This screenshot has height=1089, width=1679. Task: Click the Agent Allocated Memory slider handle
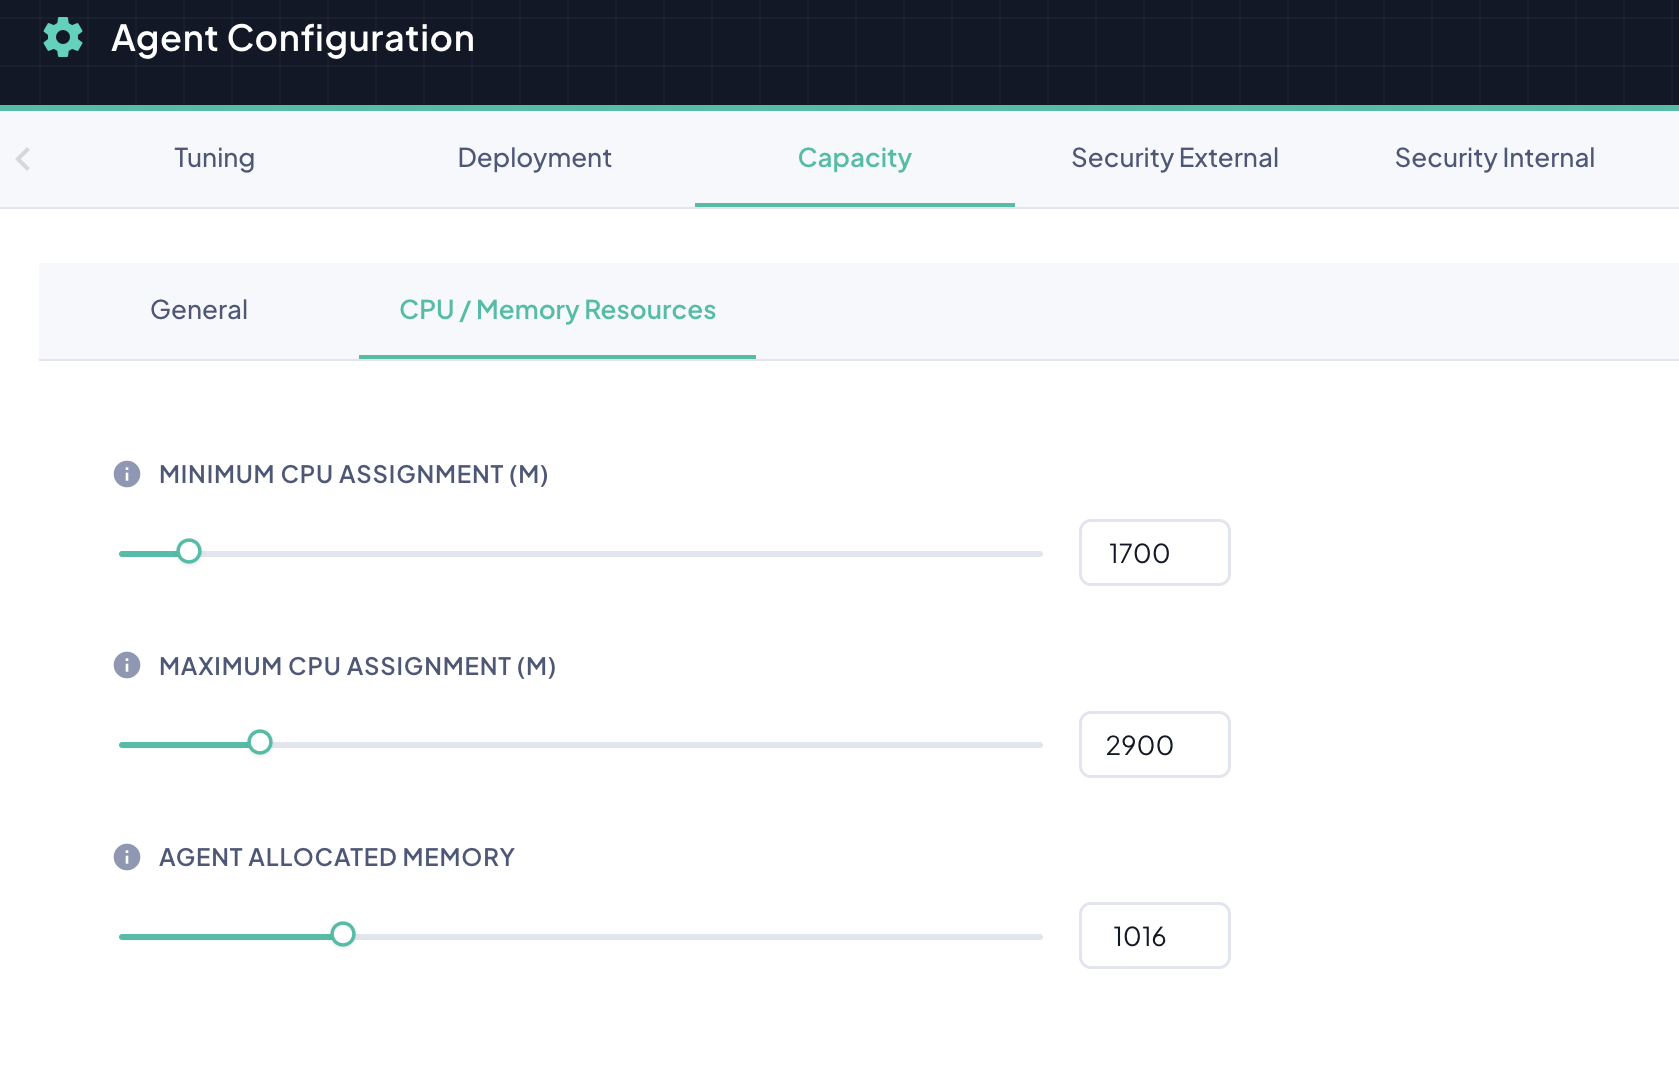[x=343, y=935]
